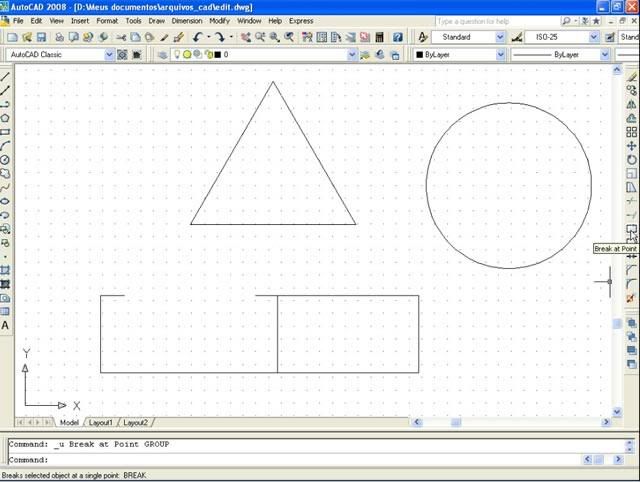Expand the ISO-25 dimension style dropdown
The height and width of the screenshot is (482, 640).
(x=593, y=37)
